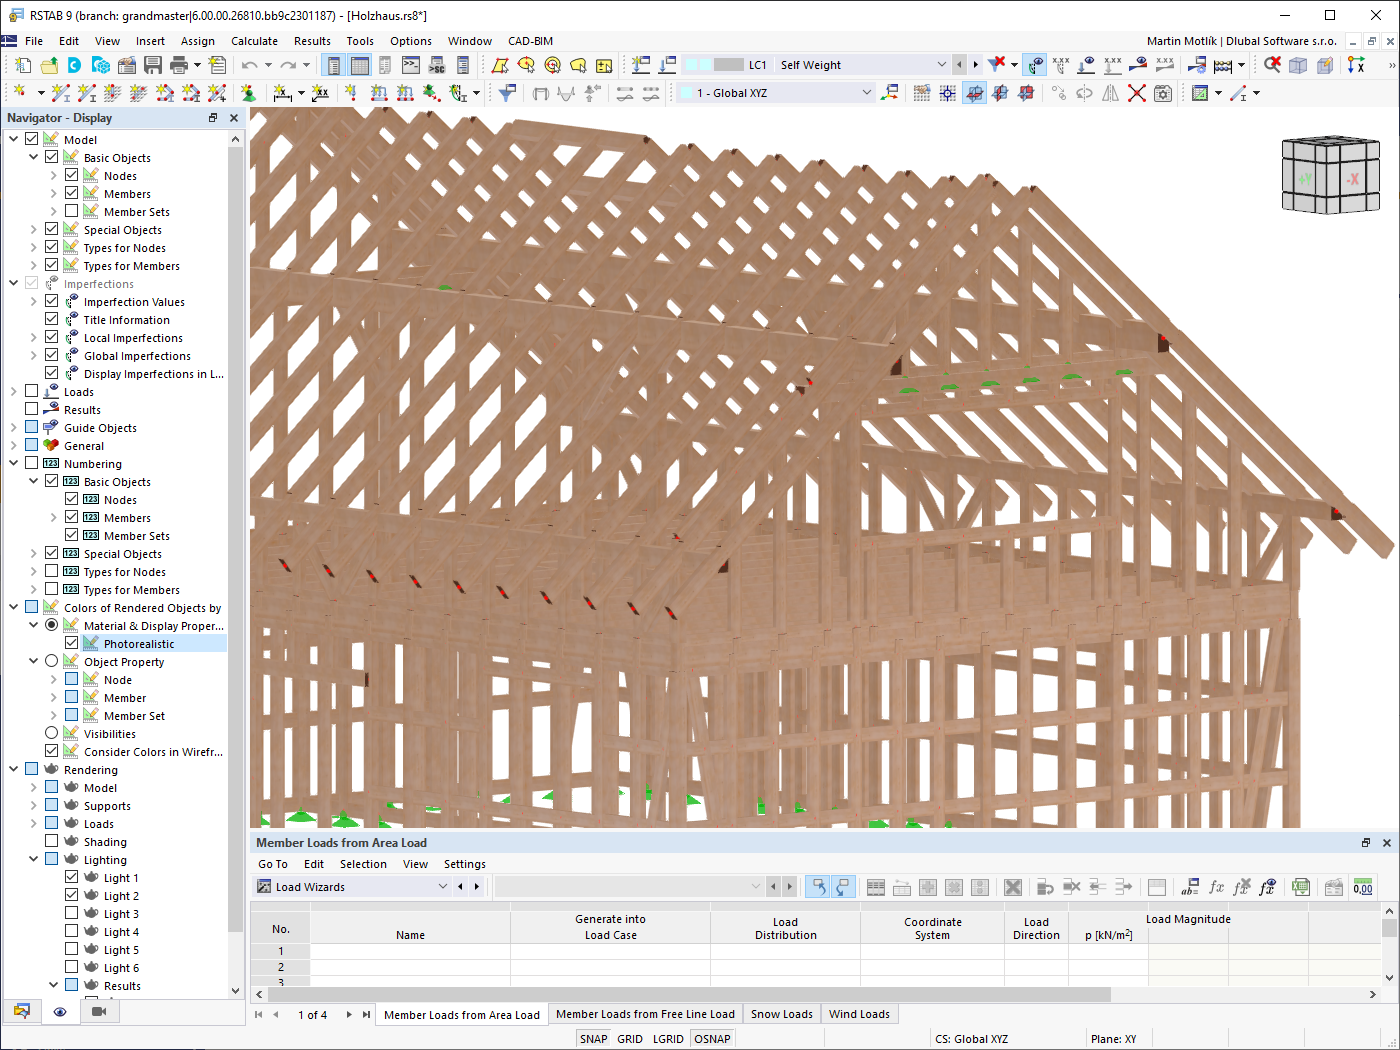
Task: Select the lasso selection tool icon
Action: click(x=578, y=65)
